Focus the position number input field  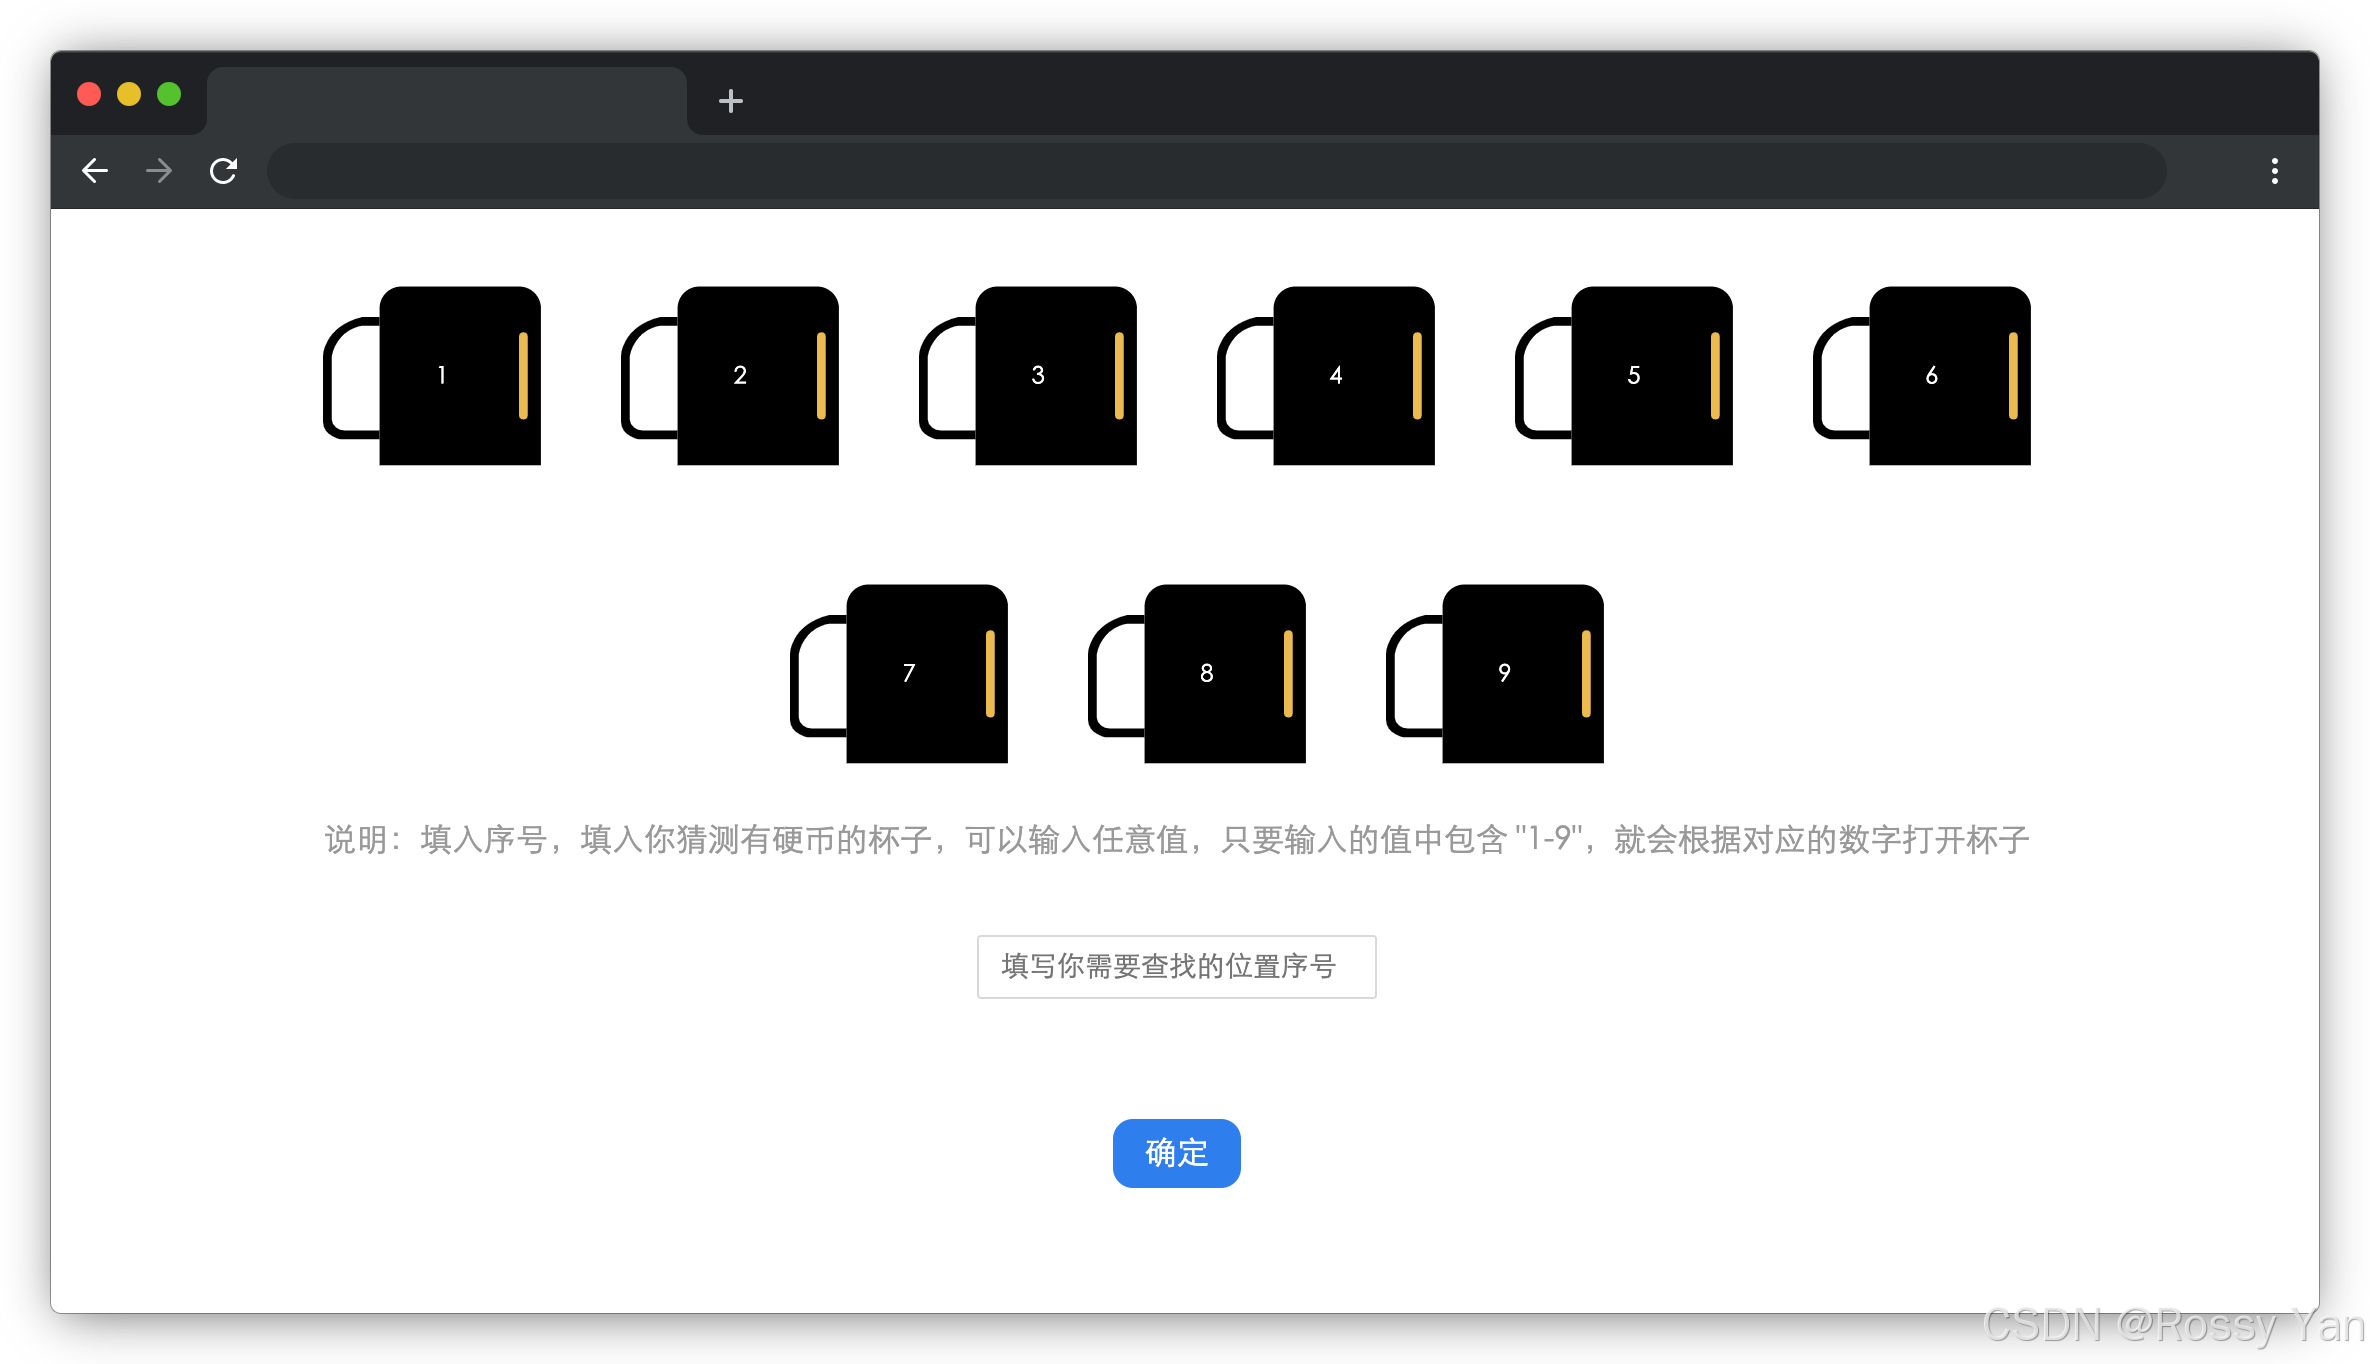click(1176, 966)
